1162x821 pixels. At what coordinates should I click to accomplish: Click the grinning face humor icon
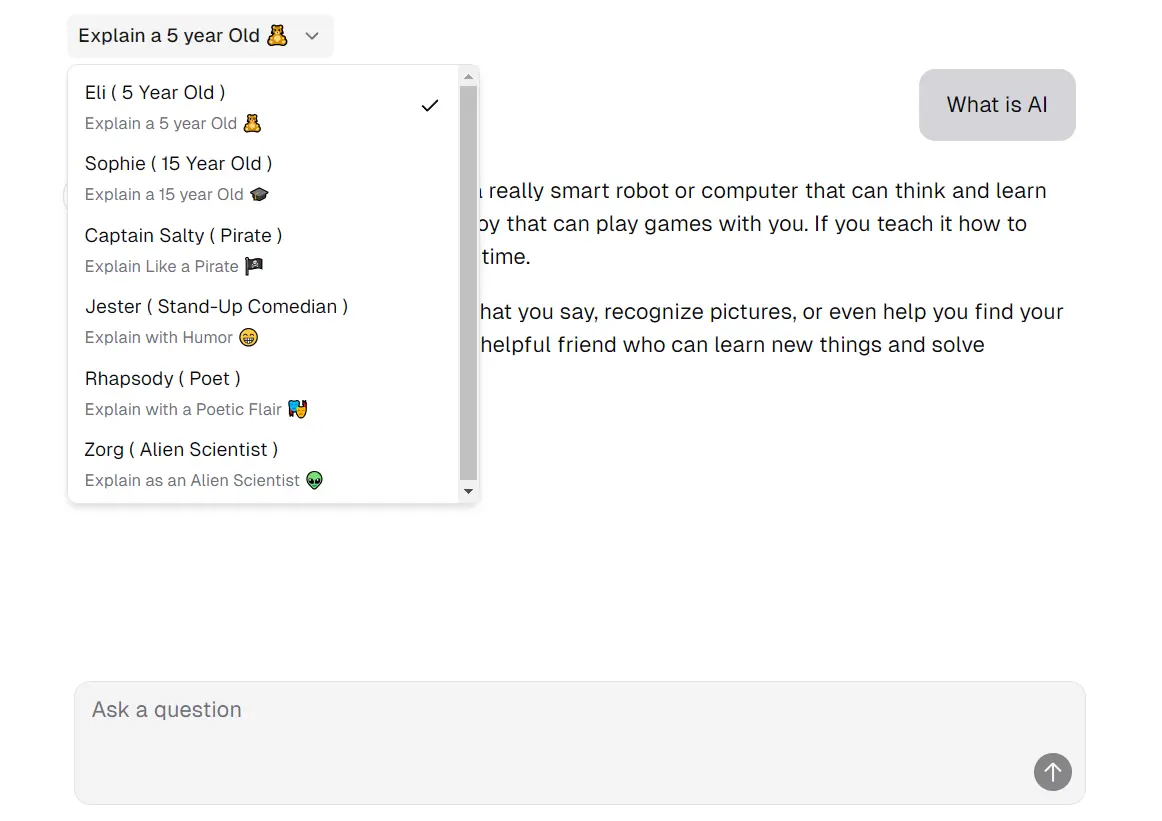pos(248,337)
